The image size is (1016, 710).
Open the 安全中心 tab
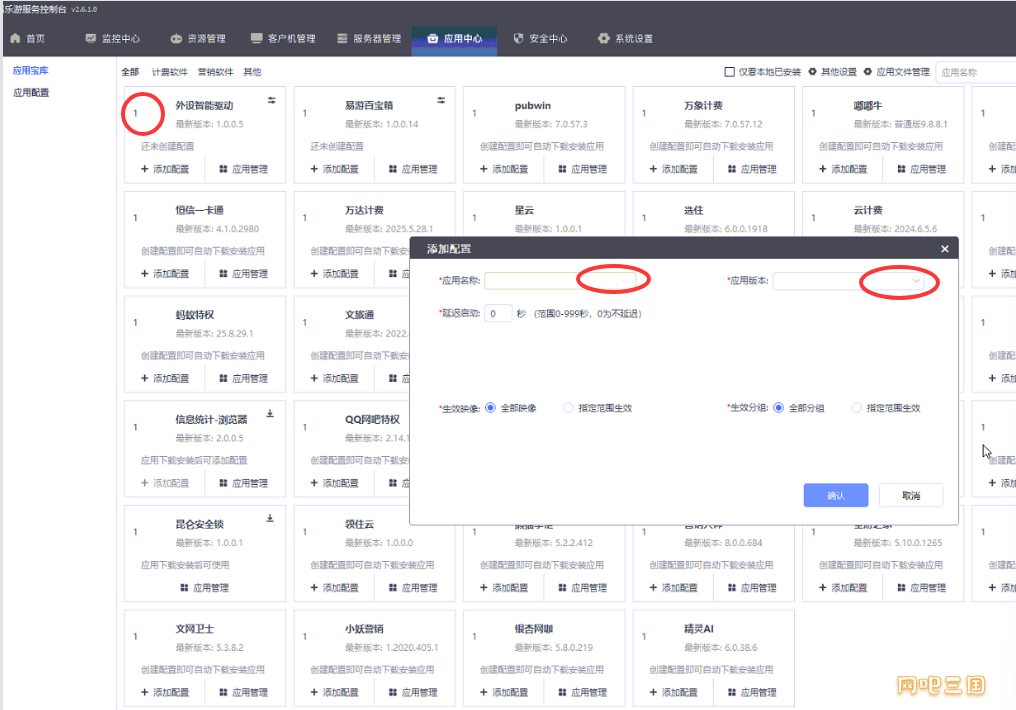pyautogui.click(x=540, y=39)
